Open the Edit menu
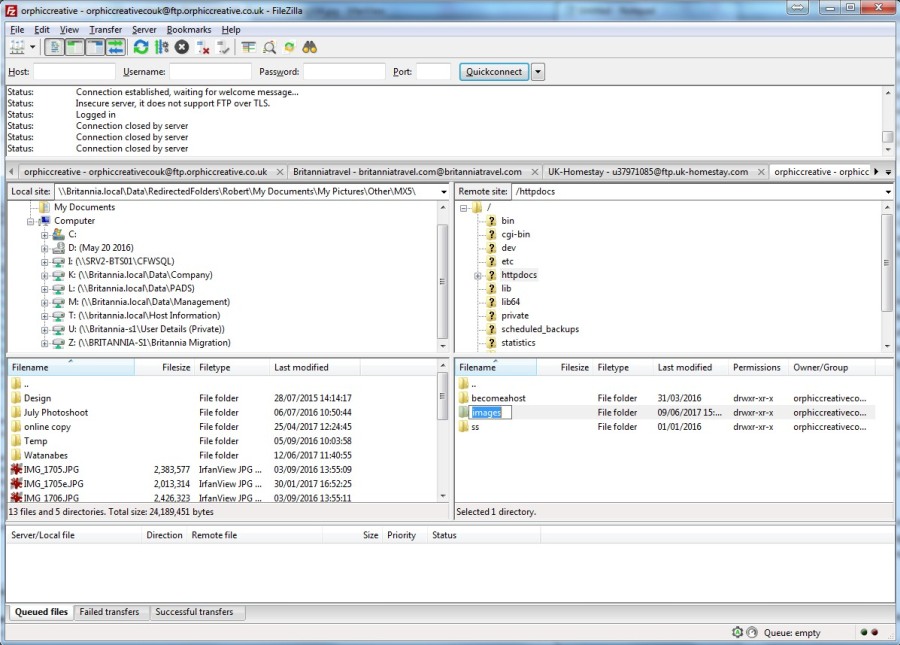Screen dimensions: 900x645 pos(42,30)
